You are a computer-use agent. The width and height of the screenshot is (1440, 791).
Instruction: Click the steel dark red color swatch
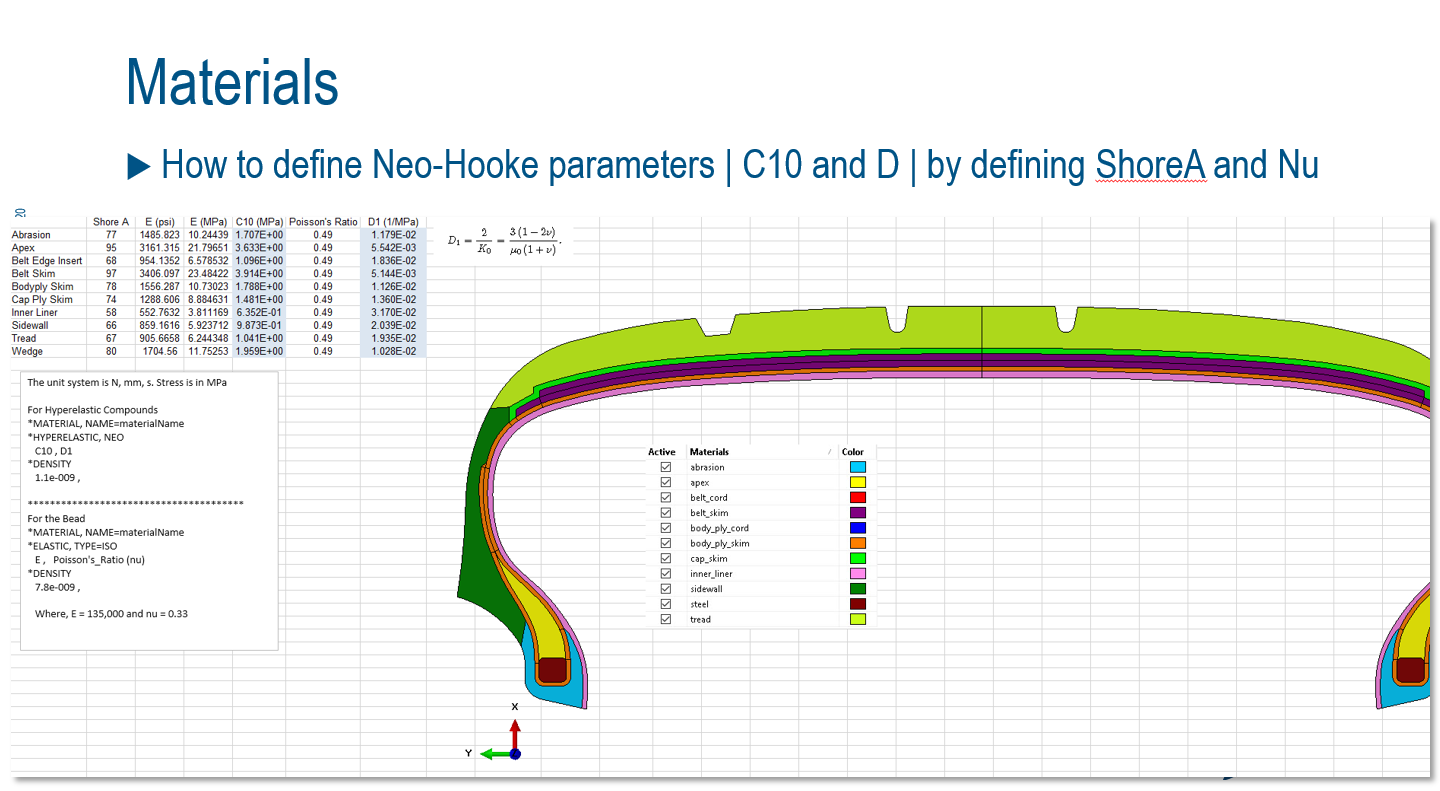[857, 604]
